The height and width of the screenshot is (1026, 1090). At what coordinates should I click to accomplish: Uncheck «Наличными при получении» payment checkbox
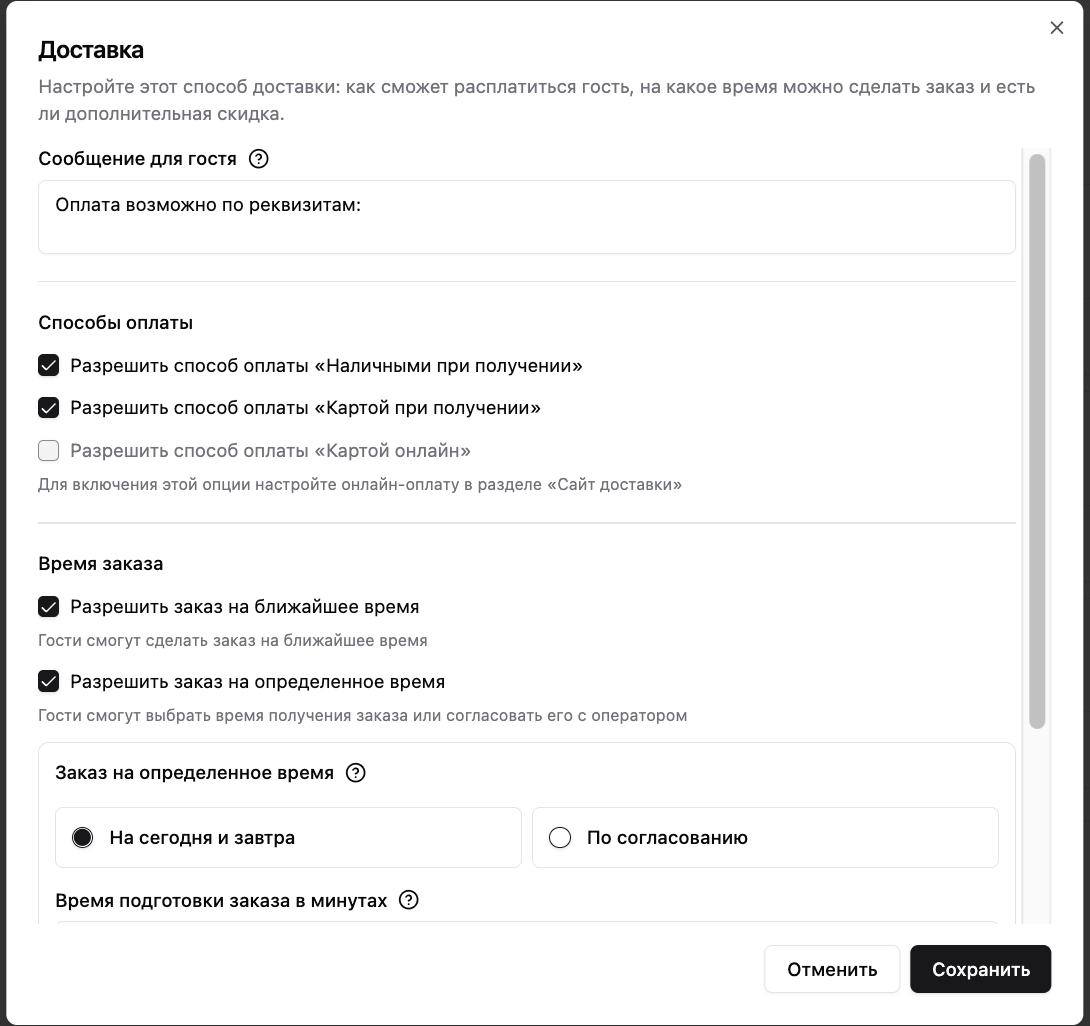pos(49,366)
